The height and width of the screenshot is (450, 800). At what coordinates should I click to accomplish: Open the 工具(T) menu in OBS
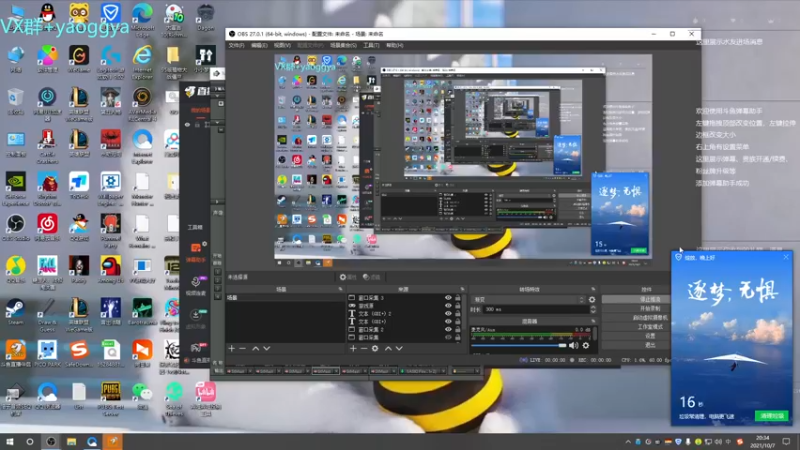pyautogui.click(x=371, y=45)
